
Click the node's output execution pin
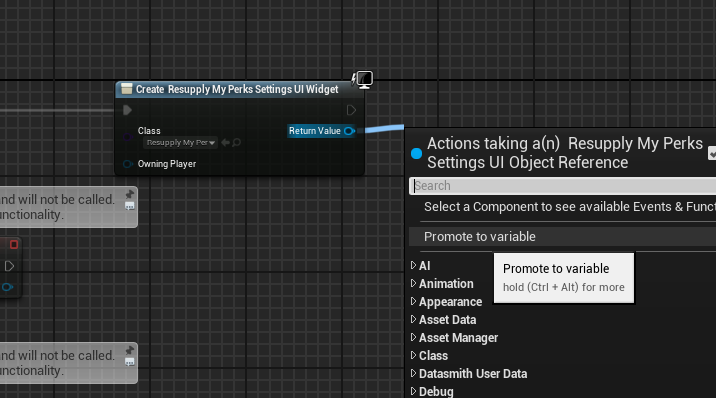tap(351, 110)
